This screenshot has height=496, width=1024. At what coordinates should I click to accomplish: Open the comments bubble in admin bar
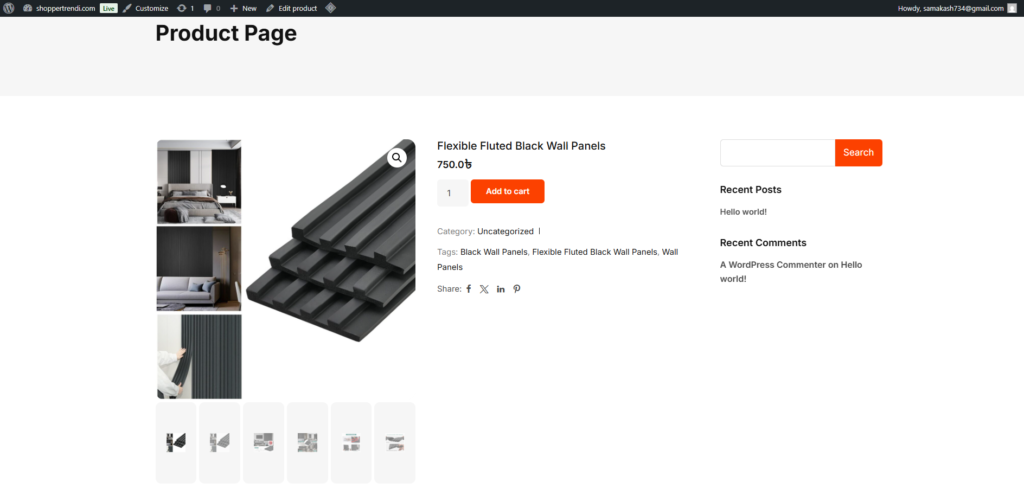pos(211,8)
